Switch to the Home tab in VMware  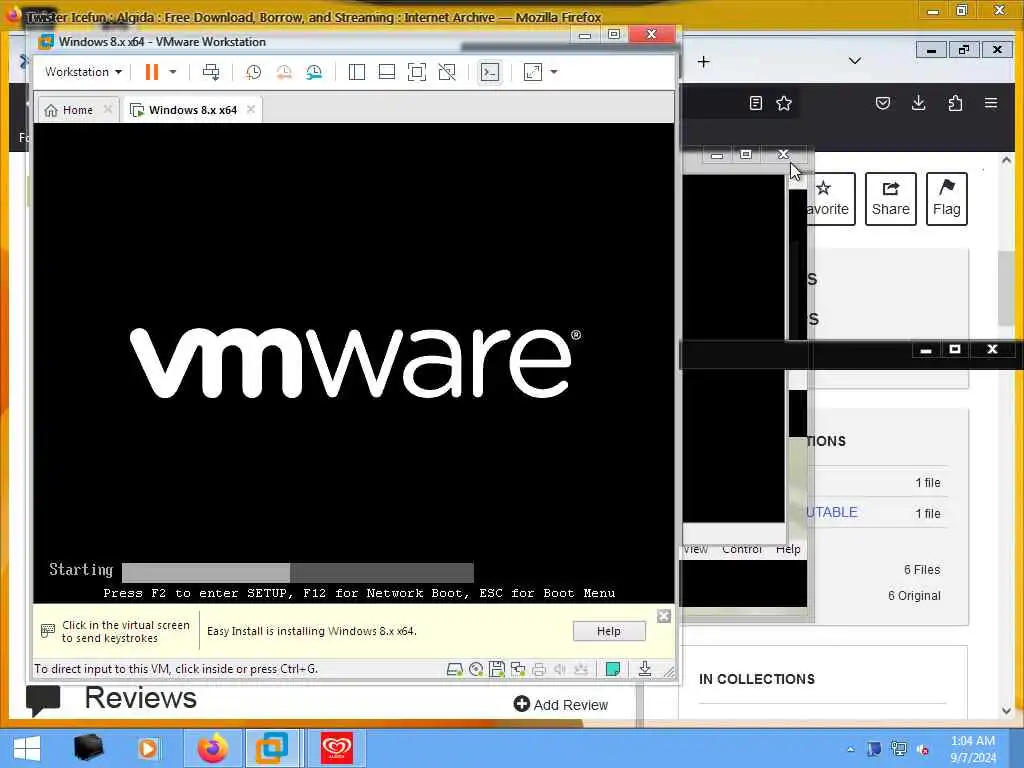click(x=69, y=110)
